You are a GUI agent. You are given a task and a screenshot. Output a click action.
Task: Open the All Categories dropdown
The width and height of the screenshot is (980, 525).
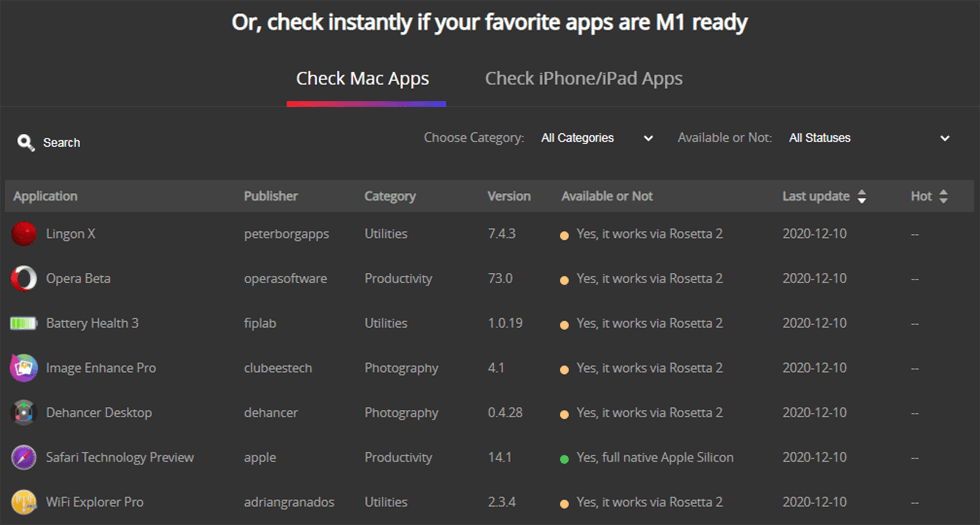(597, 138)
